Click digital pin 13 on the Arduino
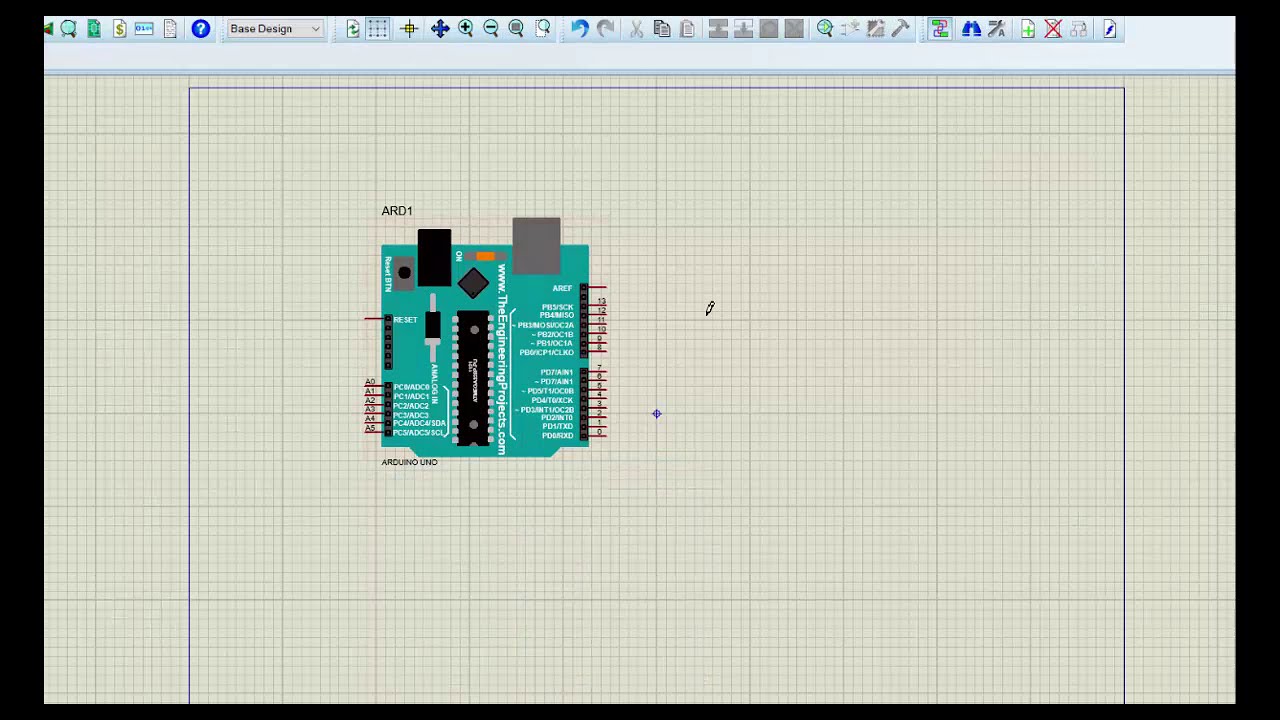Viewport: 1280px width, 720px height. tap(600, 305)
